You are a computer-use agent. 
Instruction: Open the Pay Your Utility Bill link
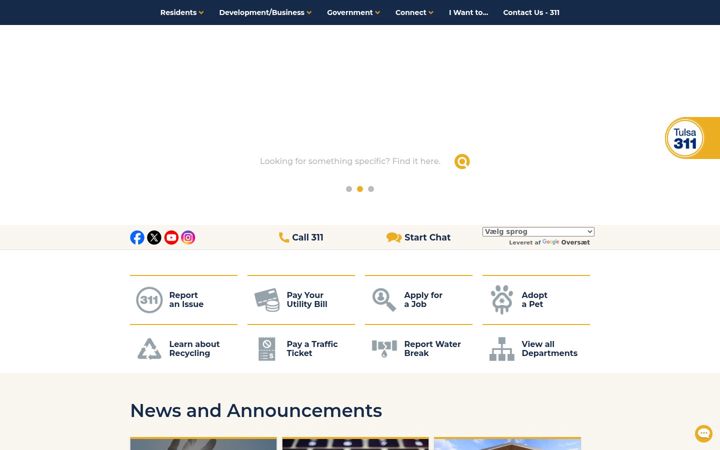click(x=307, y=300)
